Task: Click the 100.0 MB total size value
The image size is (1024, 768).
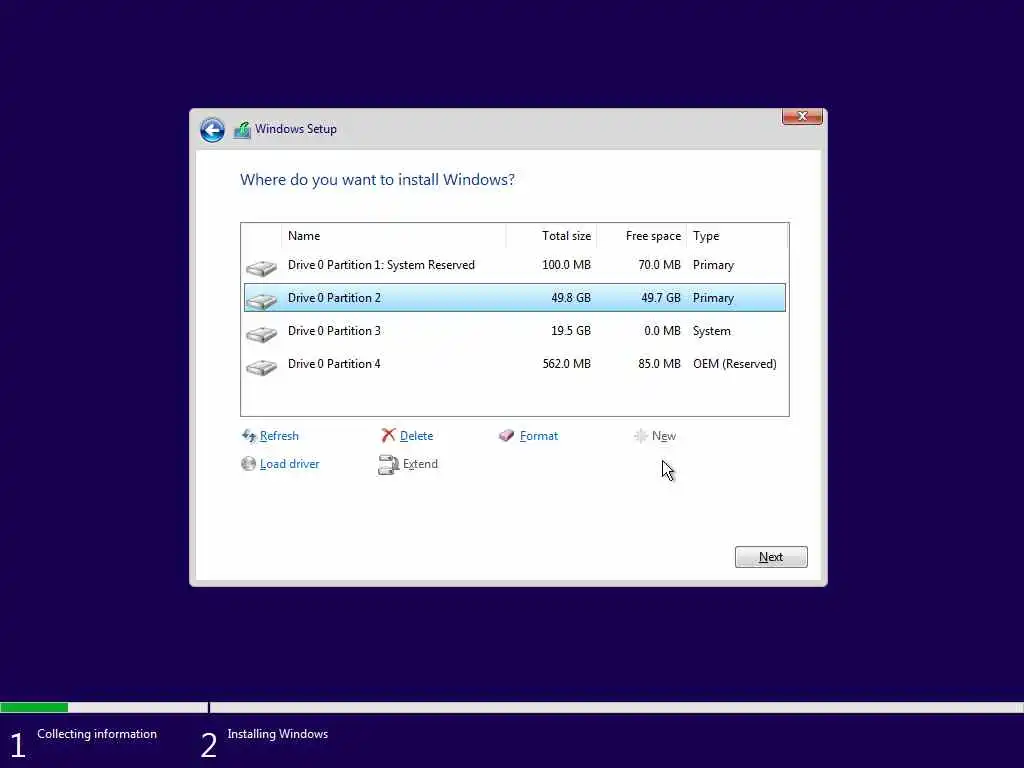Action: click(566, 265)
